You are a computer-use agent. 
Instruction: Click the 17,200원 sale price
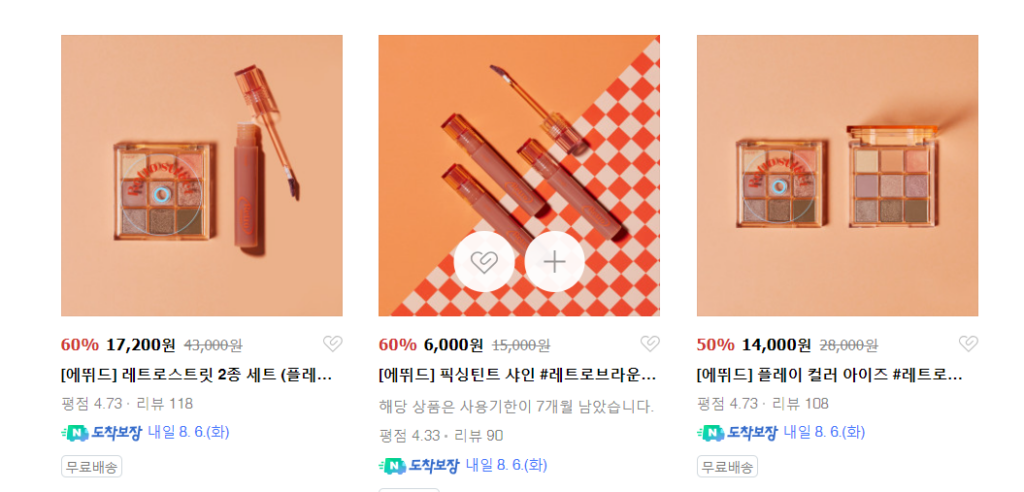coord(141,344)
